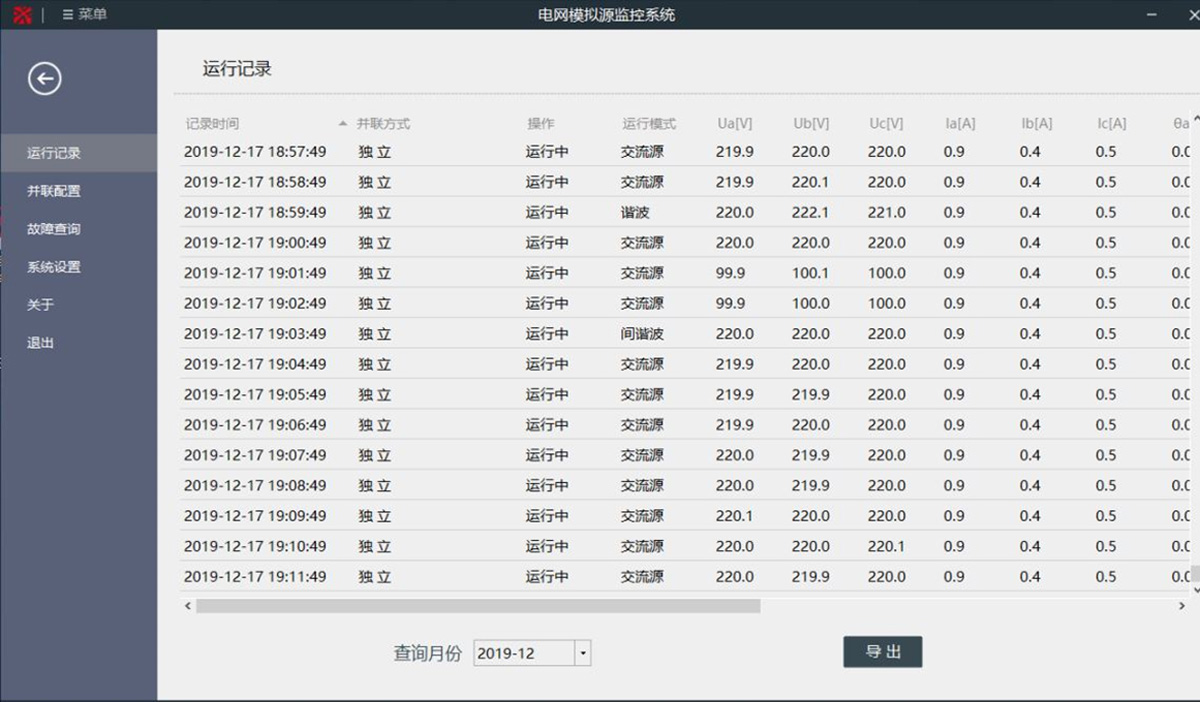
Task: Click the 操作 column header
Action: pos(540,124)
